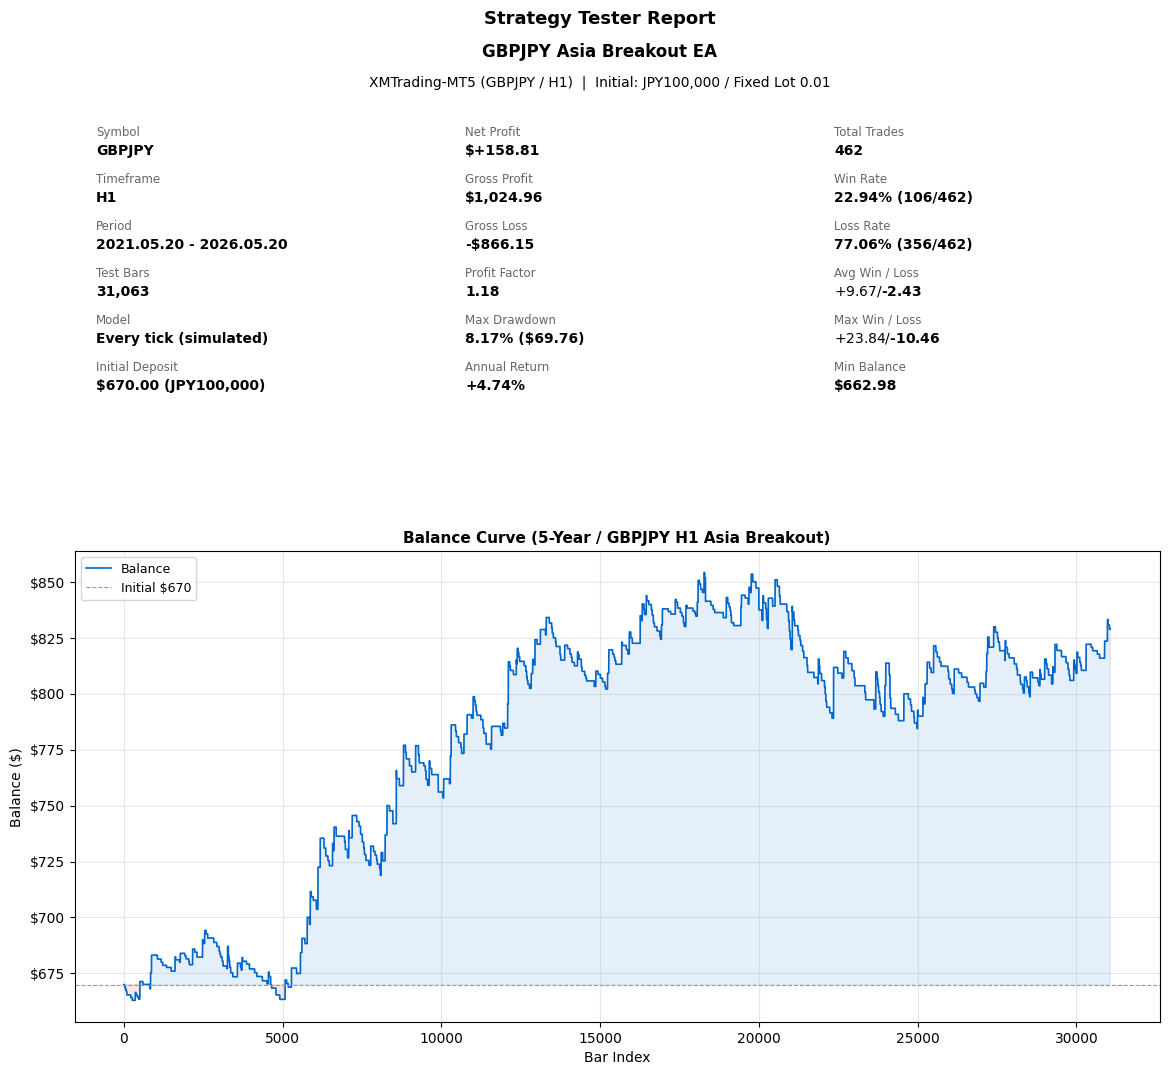Click the Net Profit value $+158.81
The width and height of the screenshot is (1169, 1075).
502,151
